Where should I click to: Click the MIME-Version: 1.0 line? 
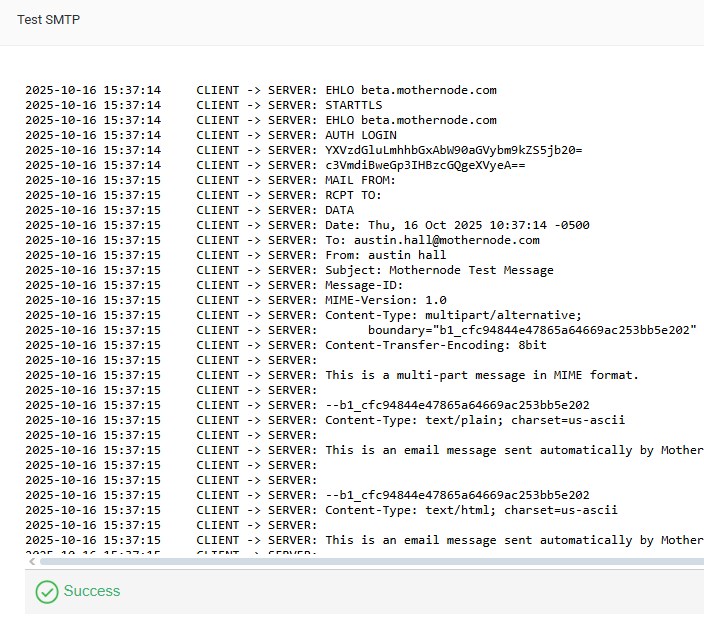click(x=385, y=300)
